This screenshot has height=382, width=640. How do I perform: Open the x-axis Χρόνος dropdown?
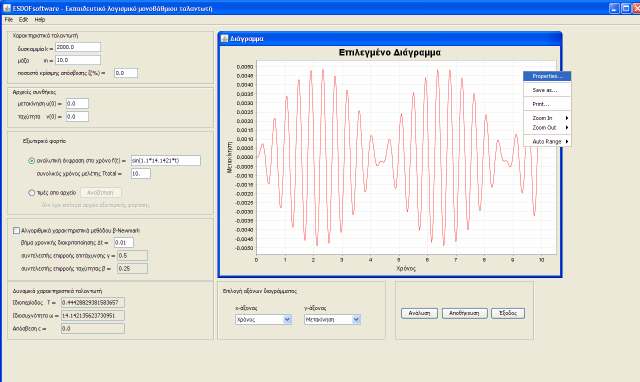point(263,320)
